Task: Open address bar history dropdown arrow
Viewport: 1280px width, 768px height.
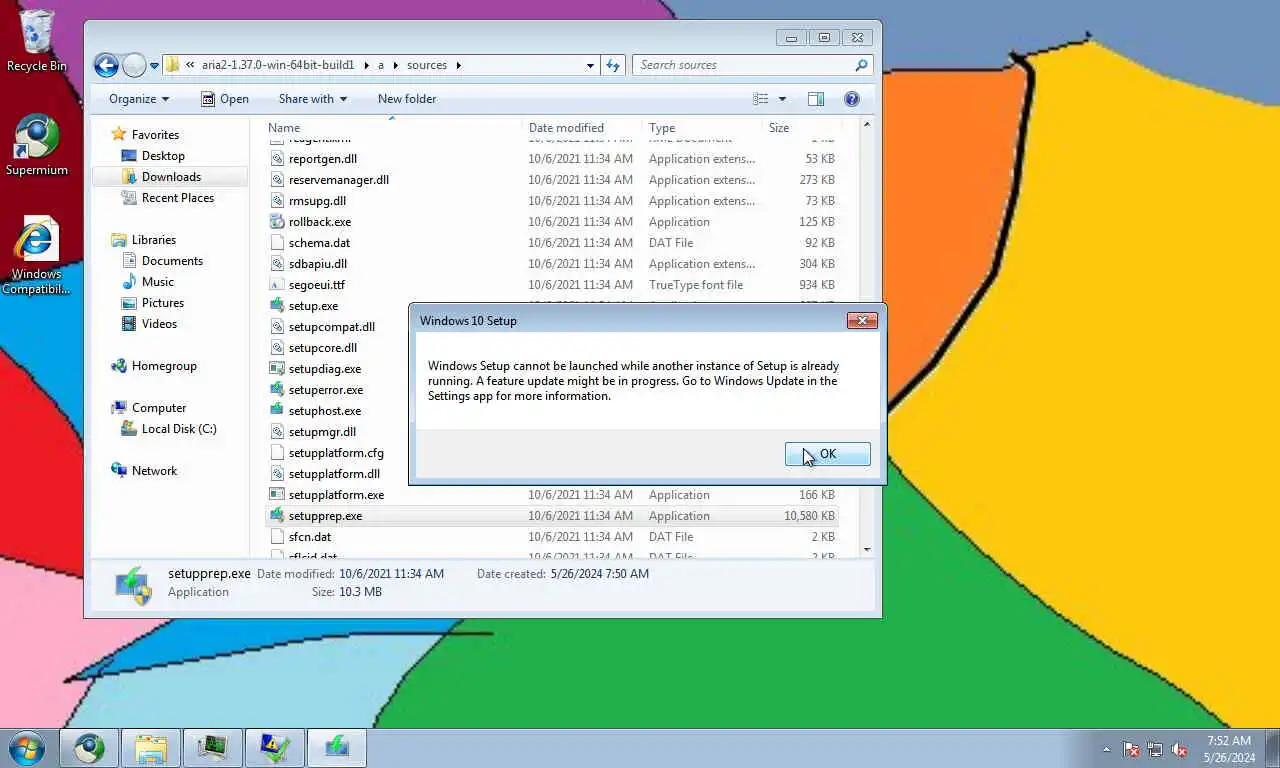Action: tap(590, 65)
